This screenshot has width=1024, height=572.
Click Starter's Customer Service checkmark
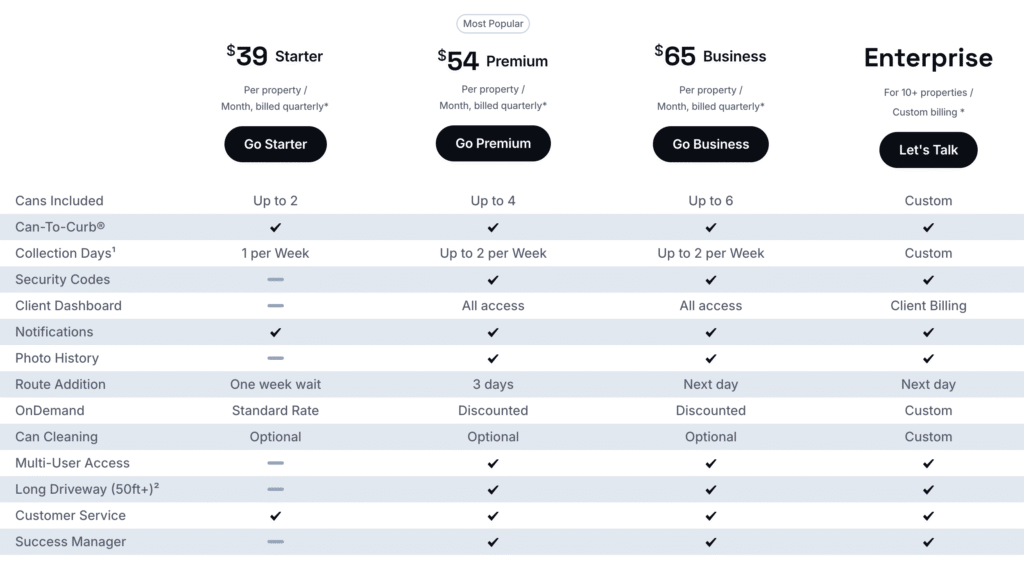point(276,516)
